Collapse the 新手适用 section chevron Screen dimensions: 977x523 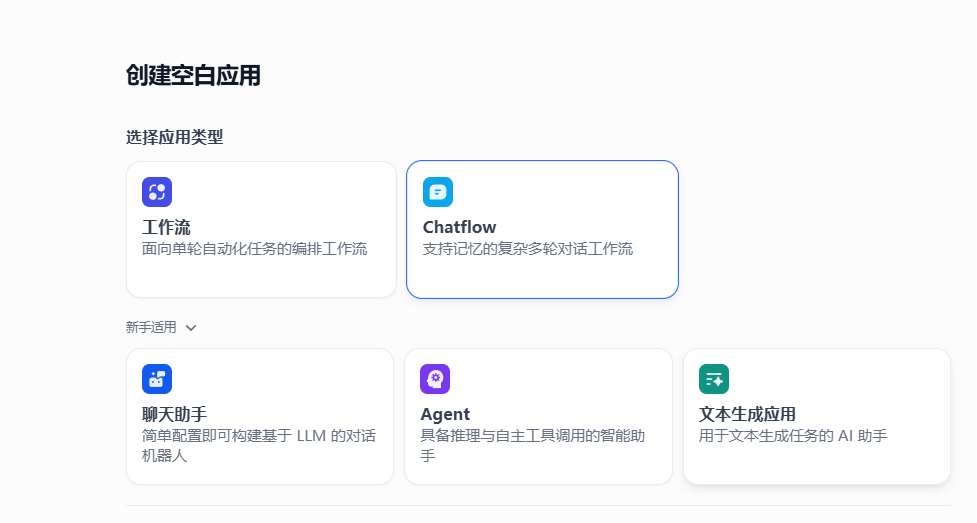[x=191, y=327]
